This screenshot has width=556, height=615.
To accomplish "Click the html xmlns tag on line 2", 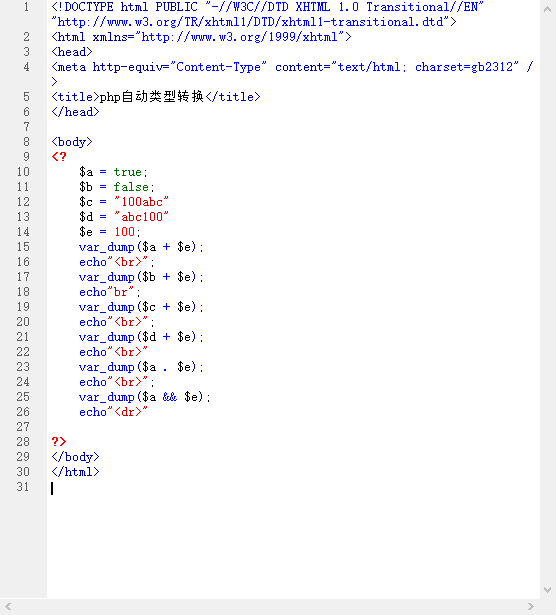I will pos(201,37).
